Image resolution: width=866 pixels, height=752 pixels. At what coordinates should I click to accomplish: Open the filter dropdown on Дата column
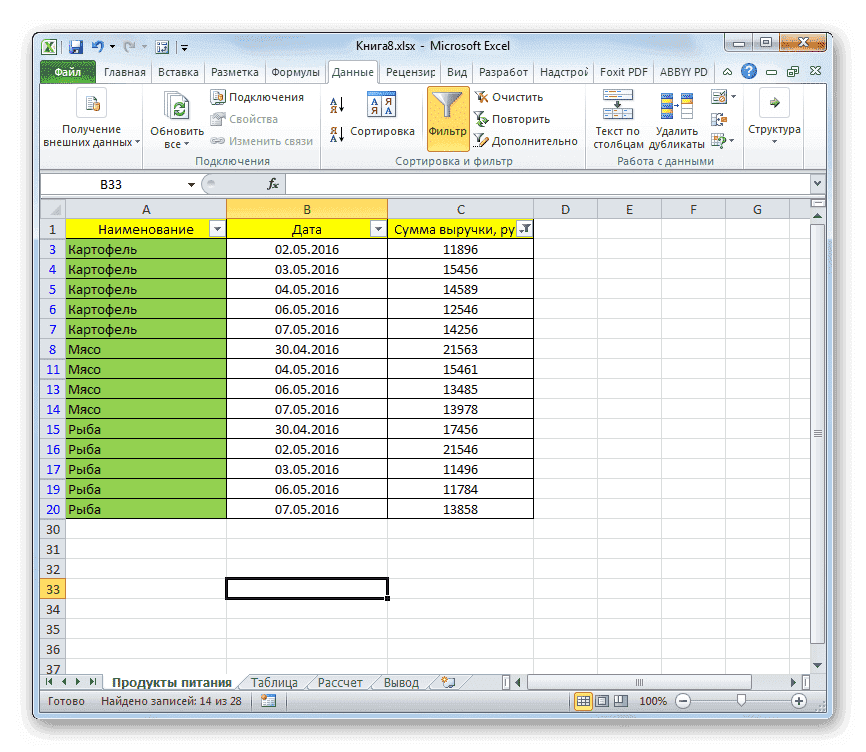(x=377, y=229)
